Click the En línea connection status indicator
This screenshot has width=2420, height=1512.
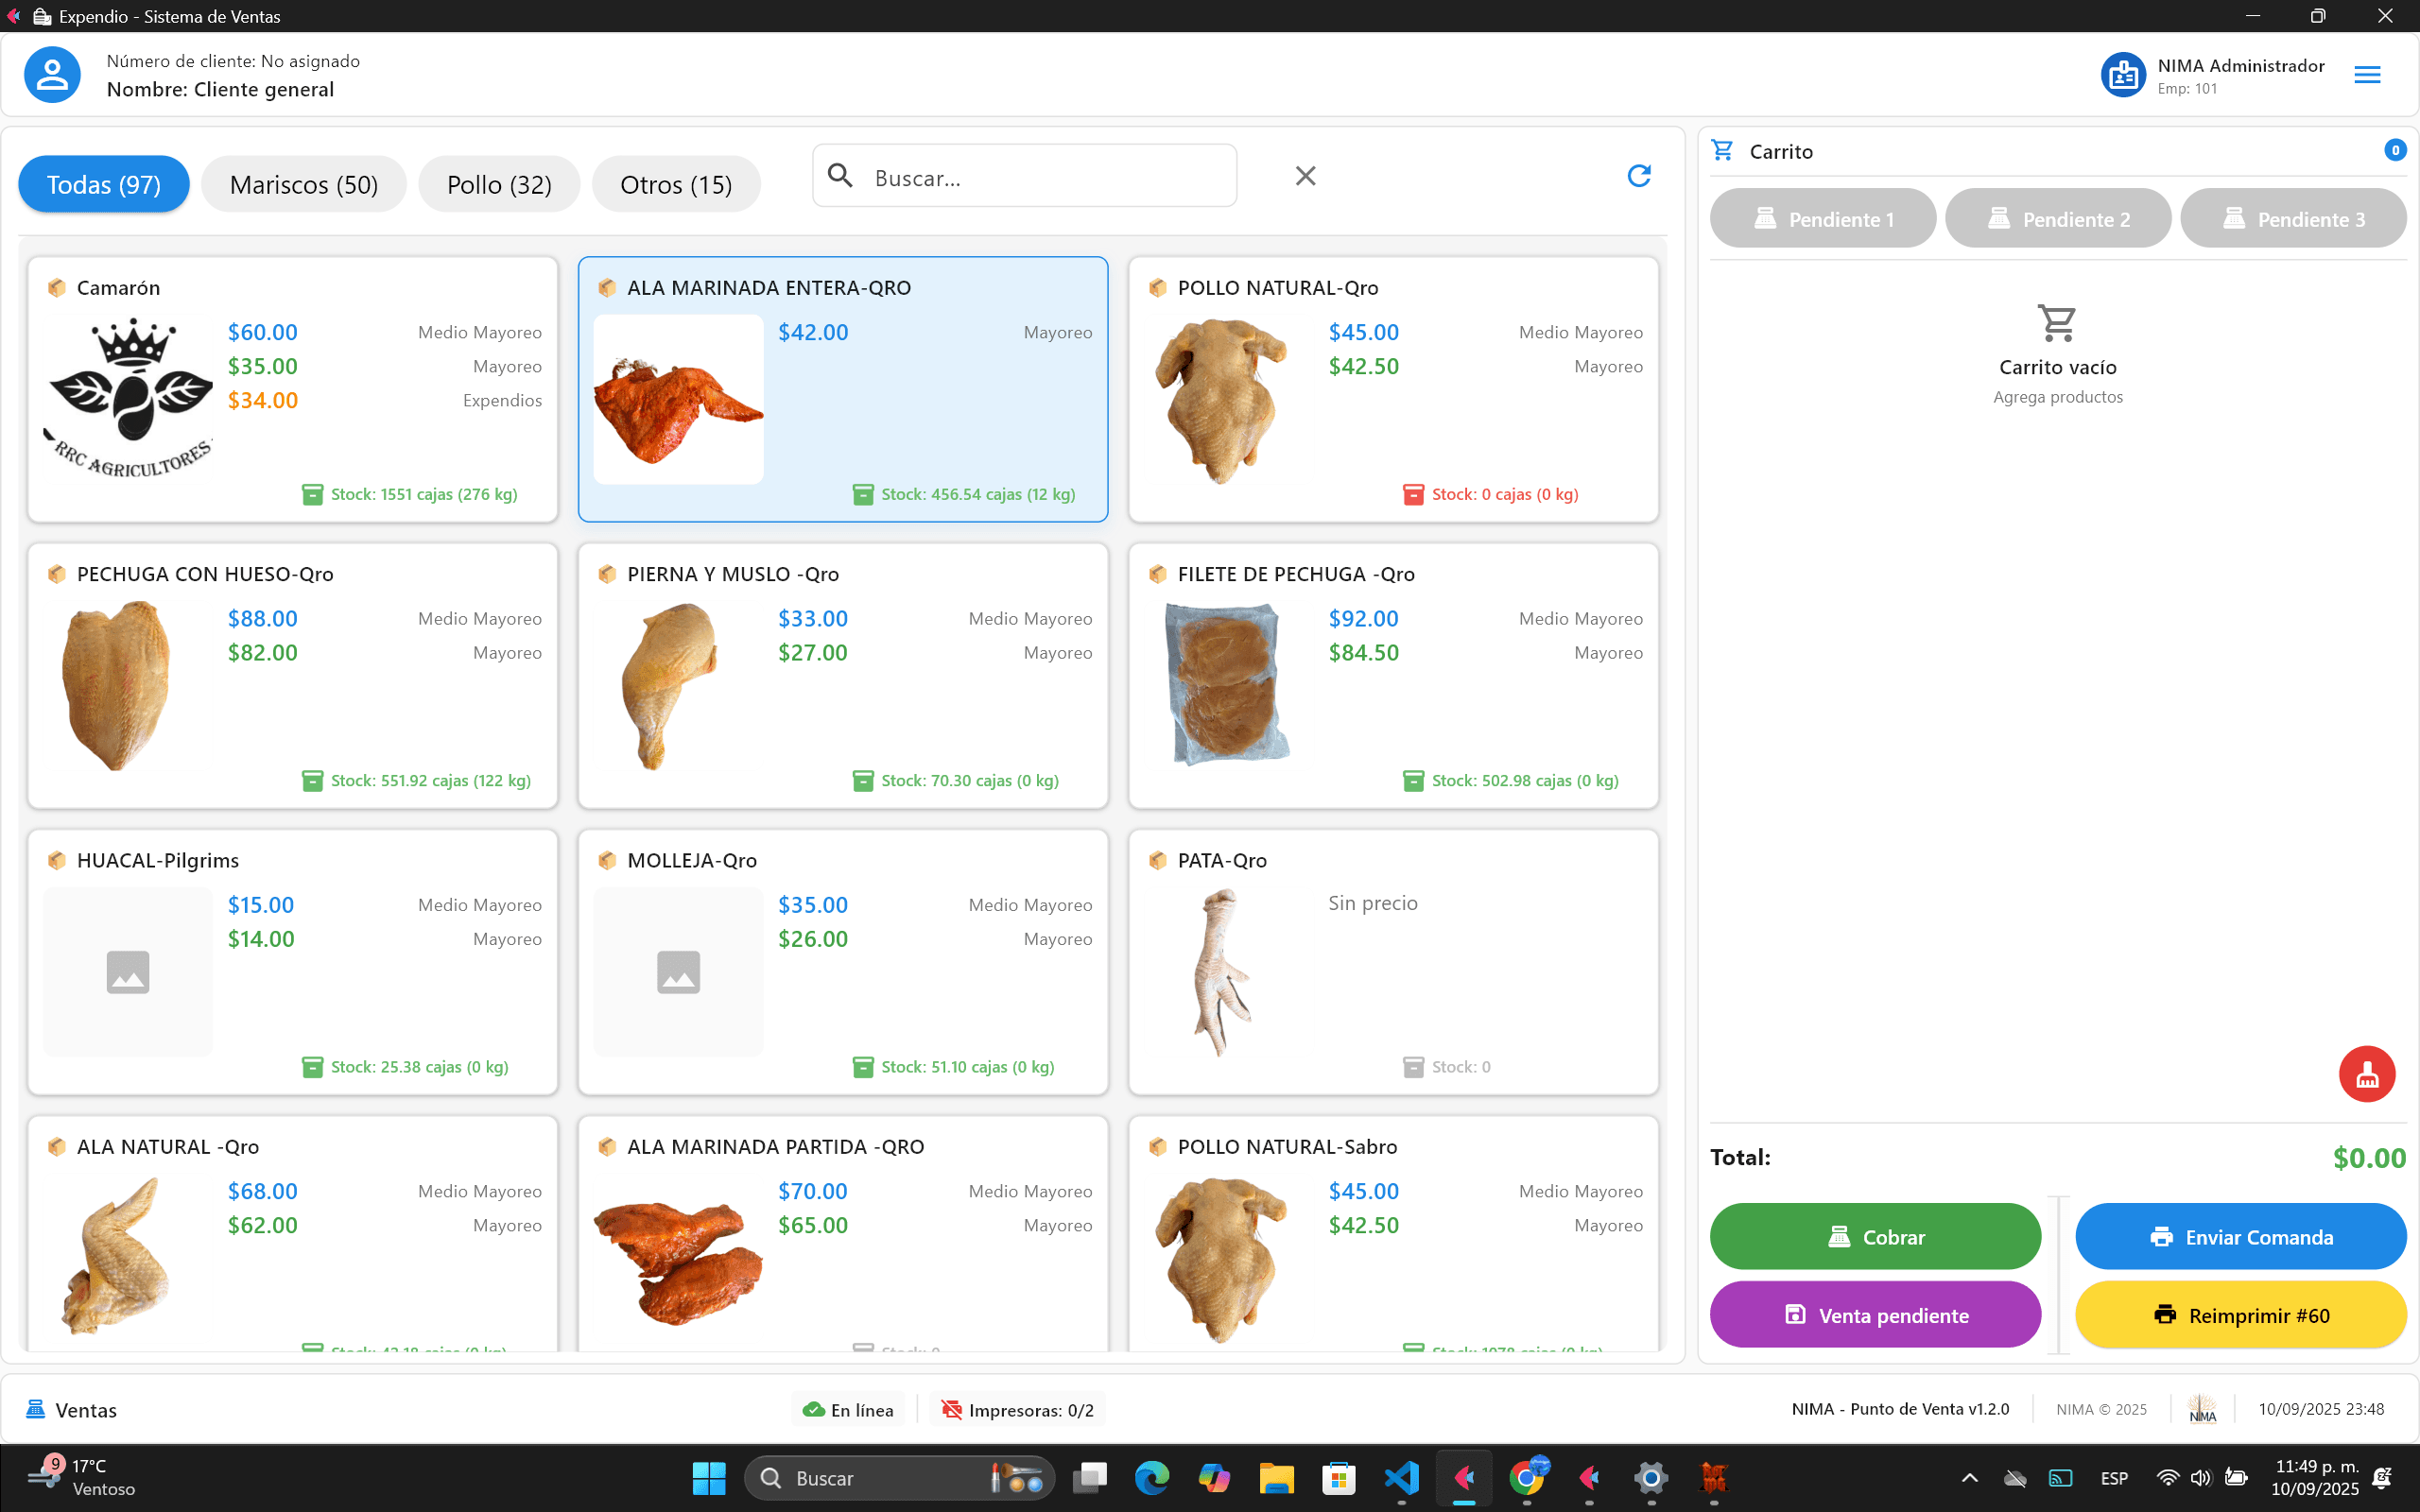[846, 1409]
